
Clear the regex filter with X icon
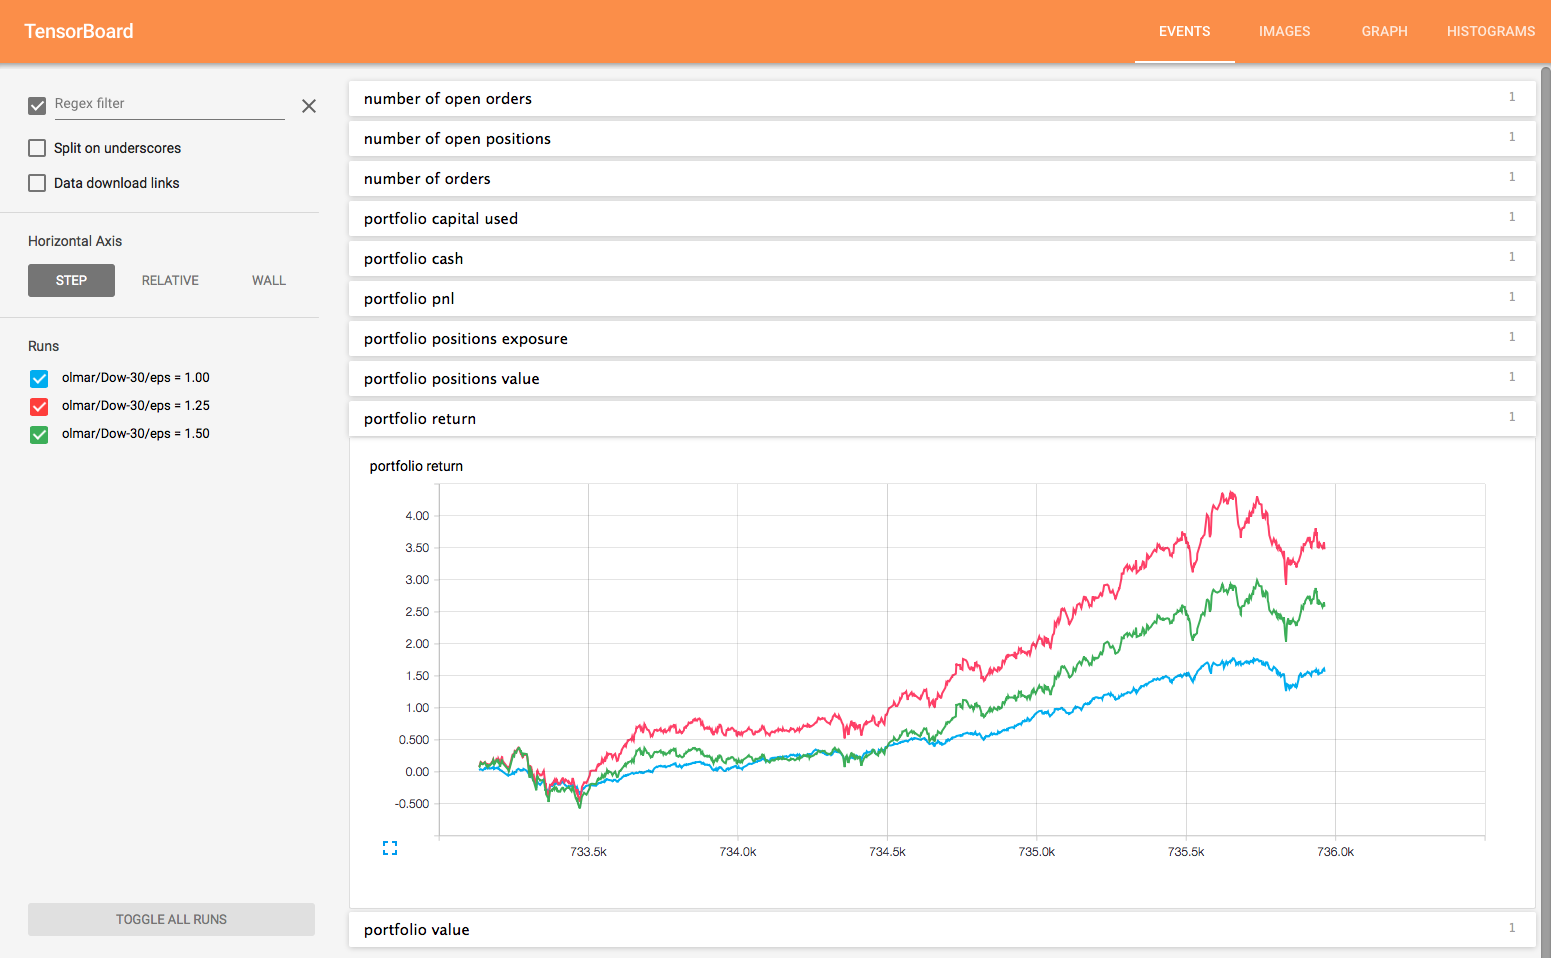pos(309,106)
